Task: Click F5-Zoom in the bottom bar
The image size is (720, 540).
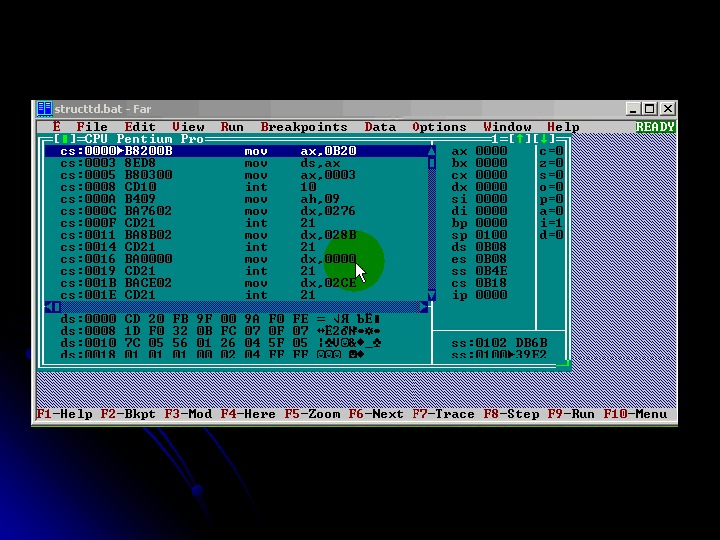Action: (x=312, y=414)
